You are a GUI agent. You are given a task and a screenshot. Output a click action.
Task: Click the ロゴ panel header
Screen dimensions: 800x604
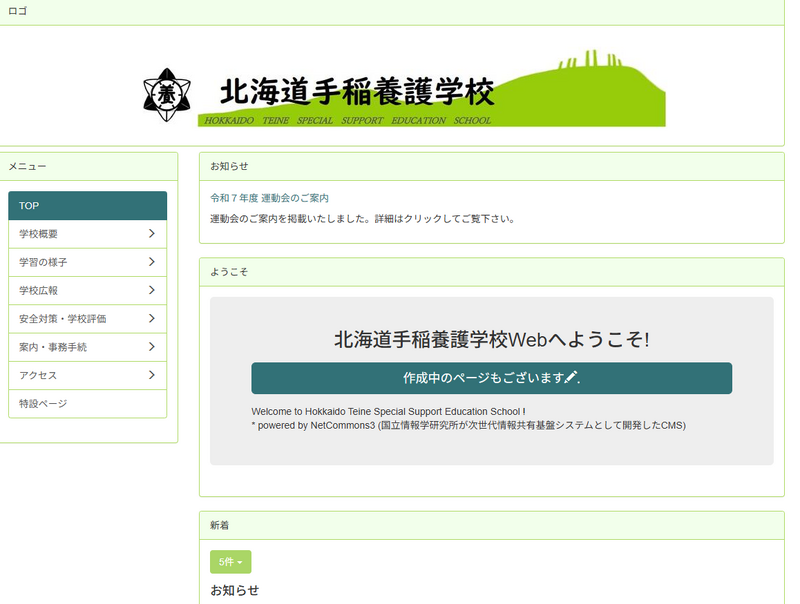click(392, 12)
